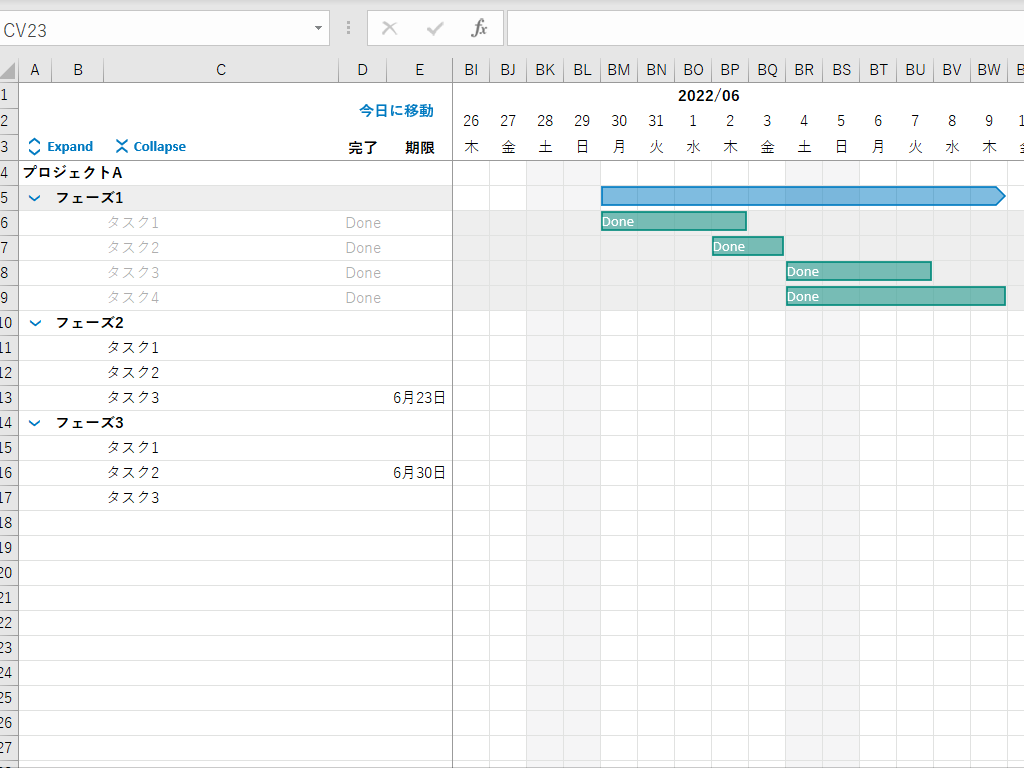Click the date 30 in the timeline header
Screen dimensions: 1024x768
(619, 121)
